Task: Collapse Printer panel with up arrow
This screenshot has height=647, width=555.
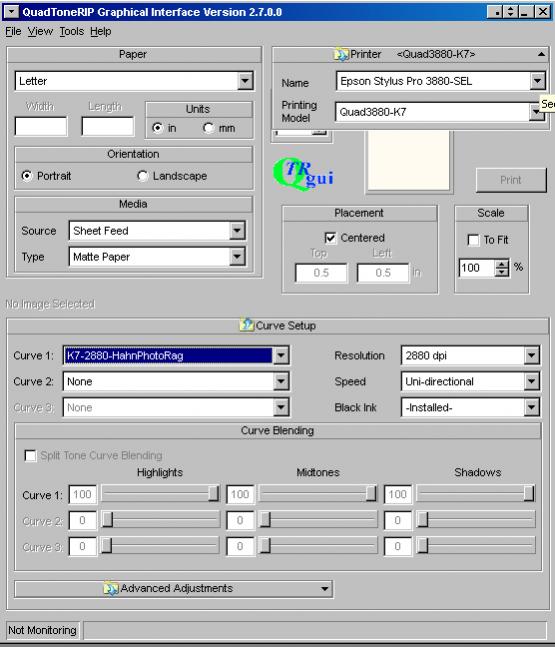Action: (x=541, y=54)
